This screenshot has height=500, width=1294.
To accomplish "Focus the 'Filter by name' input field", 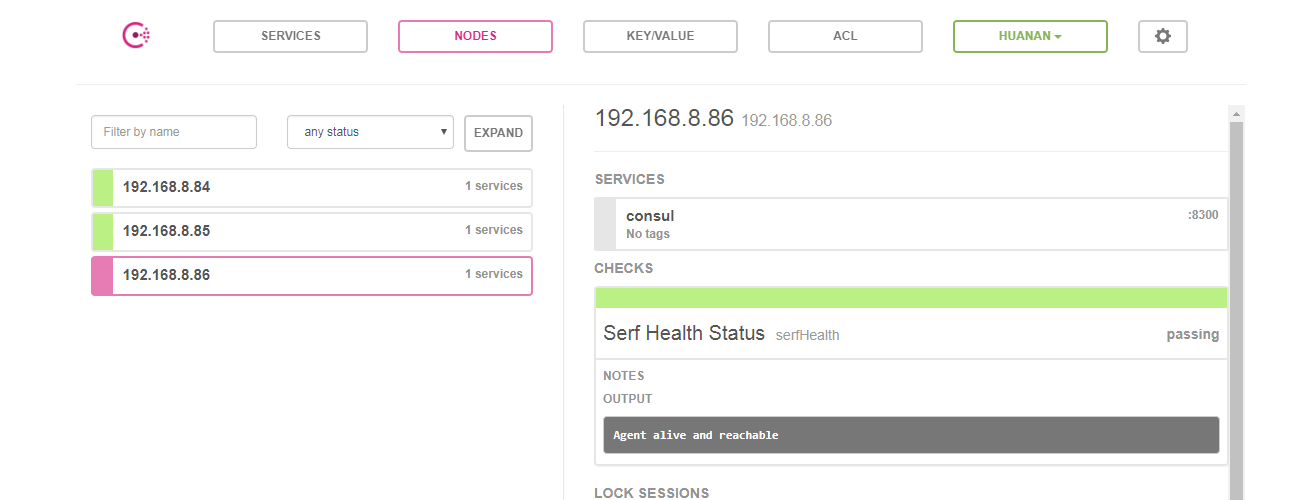I will [x=174, y=132].
